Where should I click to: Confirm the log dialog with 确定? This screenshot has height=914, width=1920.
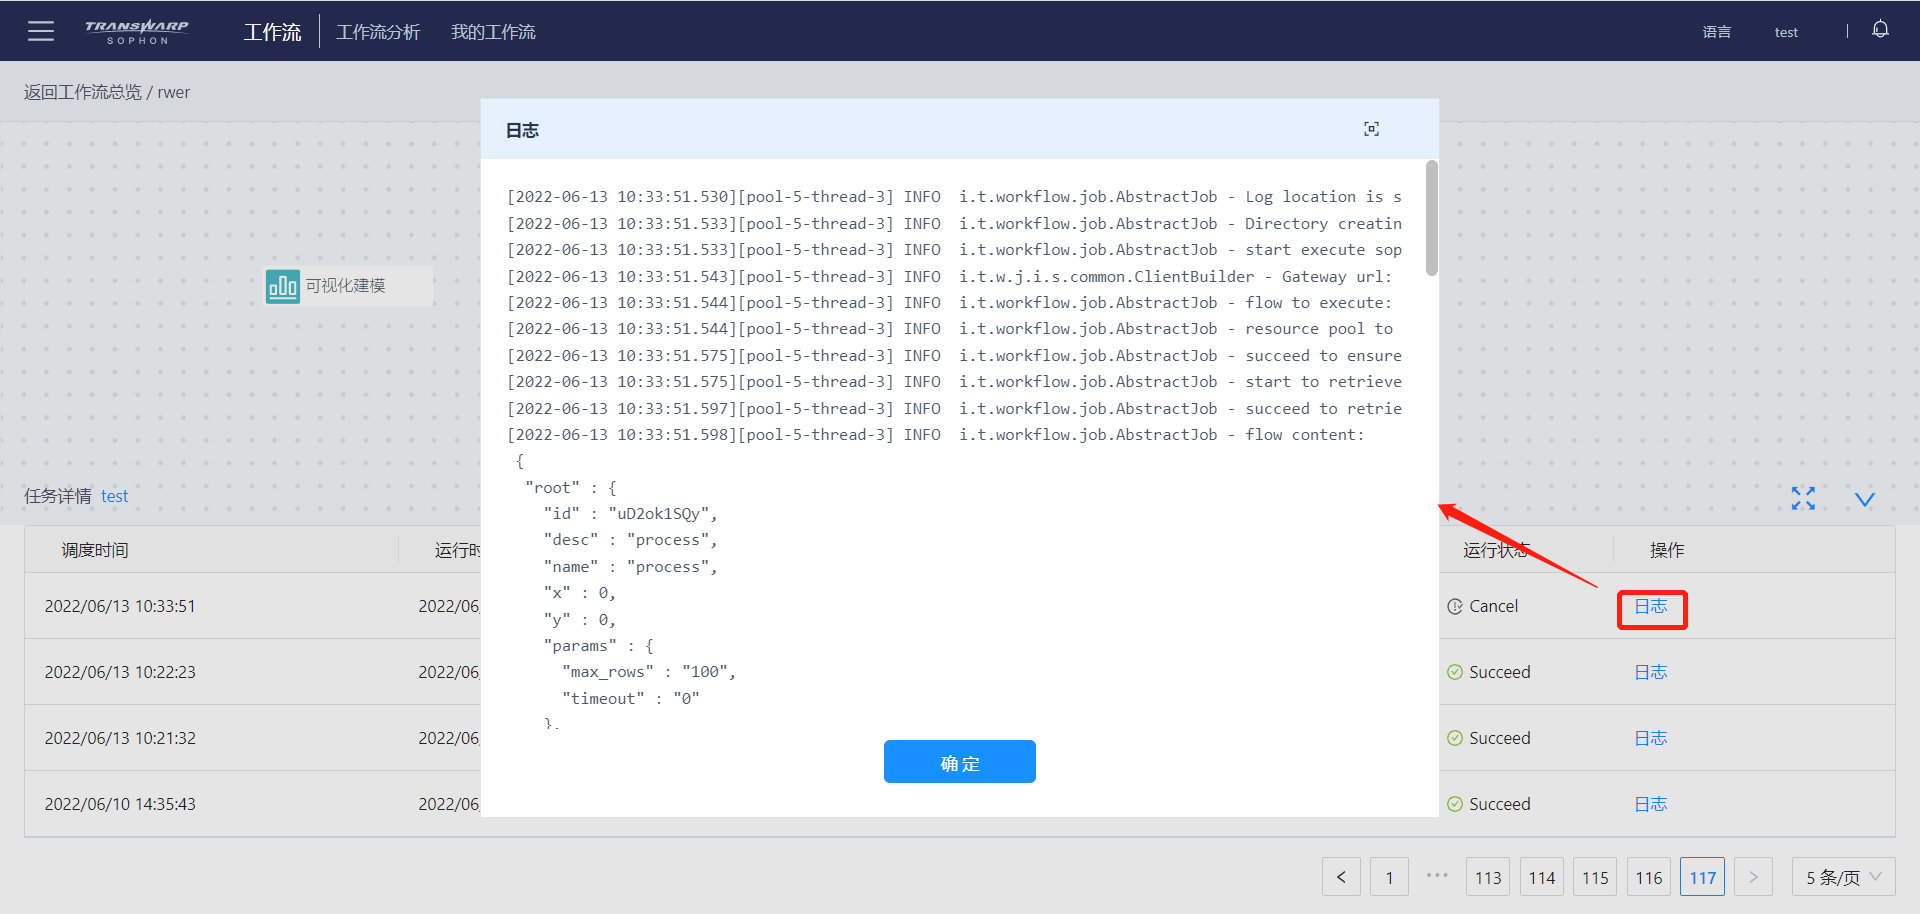[x=960, y=762]
